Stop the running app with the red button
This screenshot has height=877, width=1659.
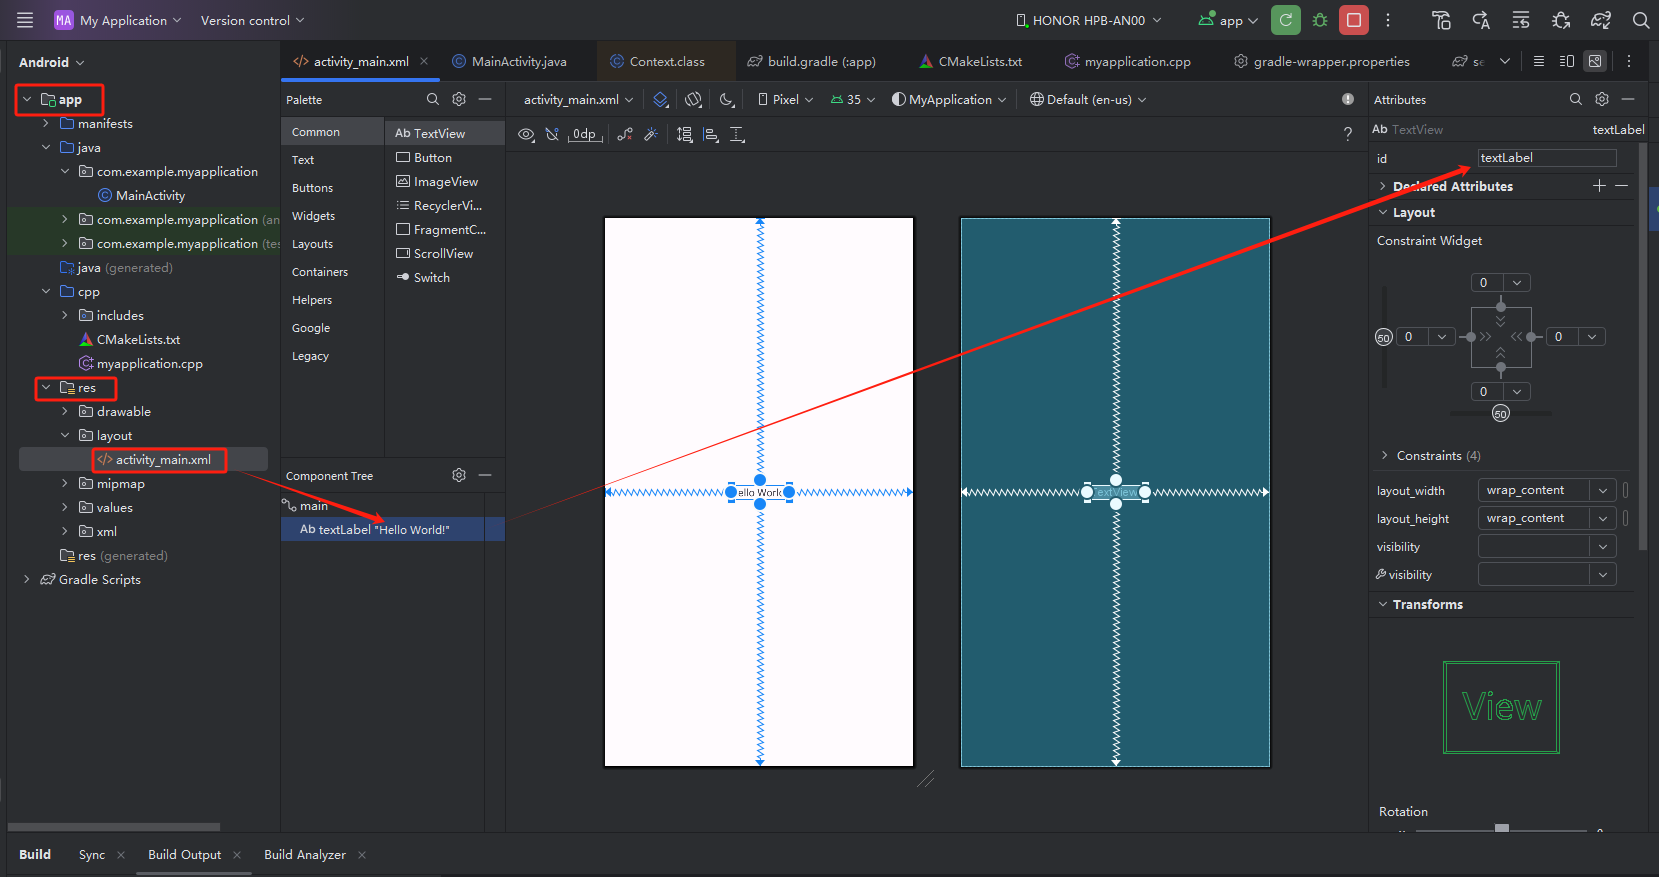click(1354, 20)
